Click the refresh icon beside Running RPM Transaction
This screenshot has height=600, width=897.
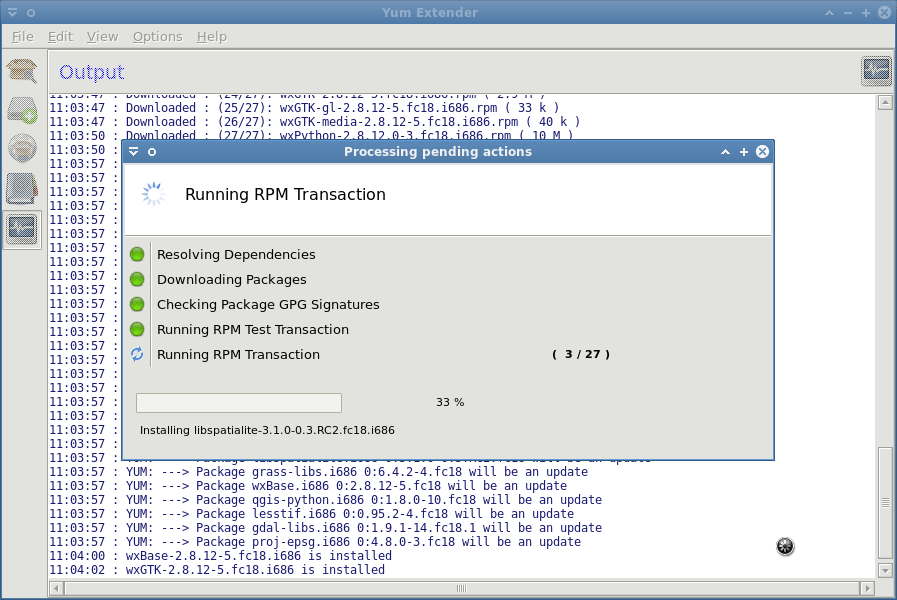point(137,354)
